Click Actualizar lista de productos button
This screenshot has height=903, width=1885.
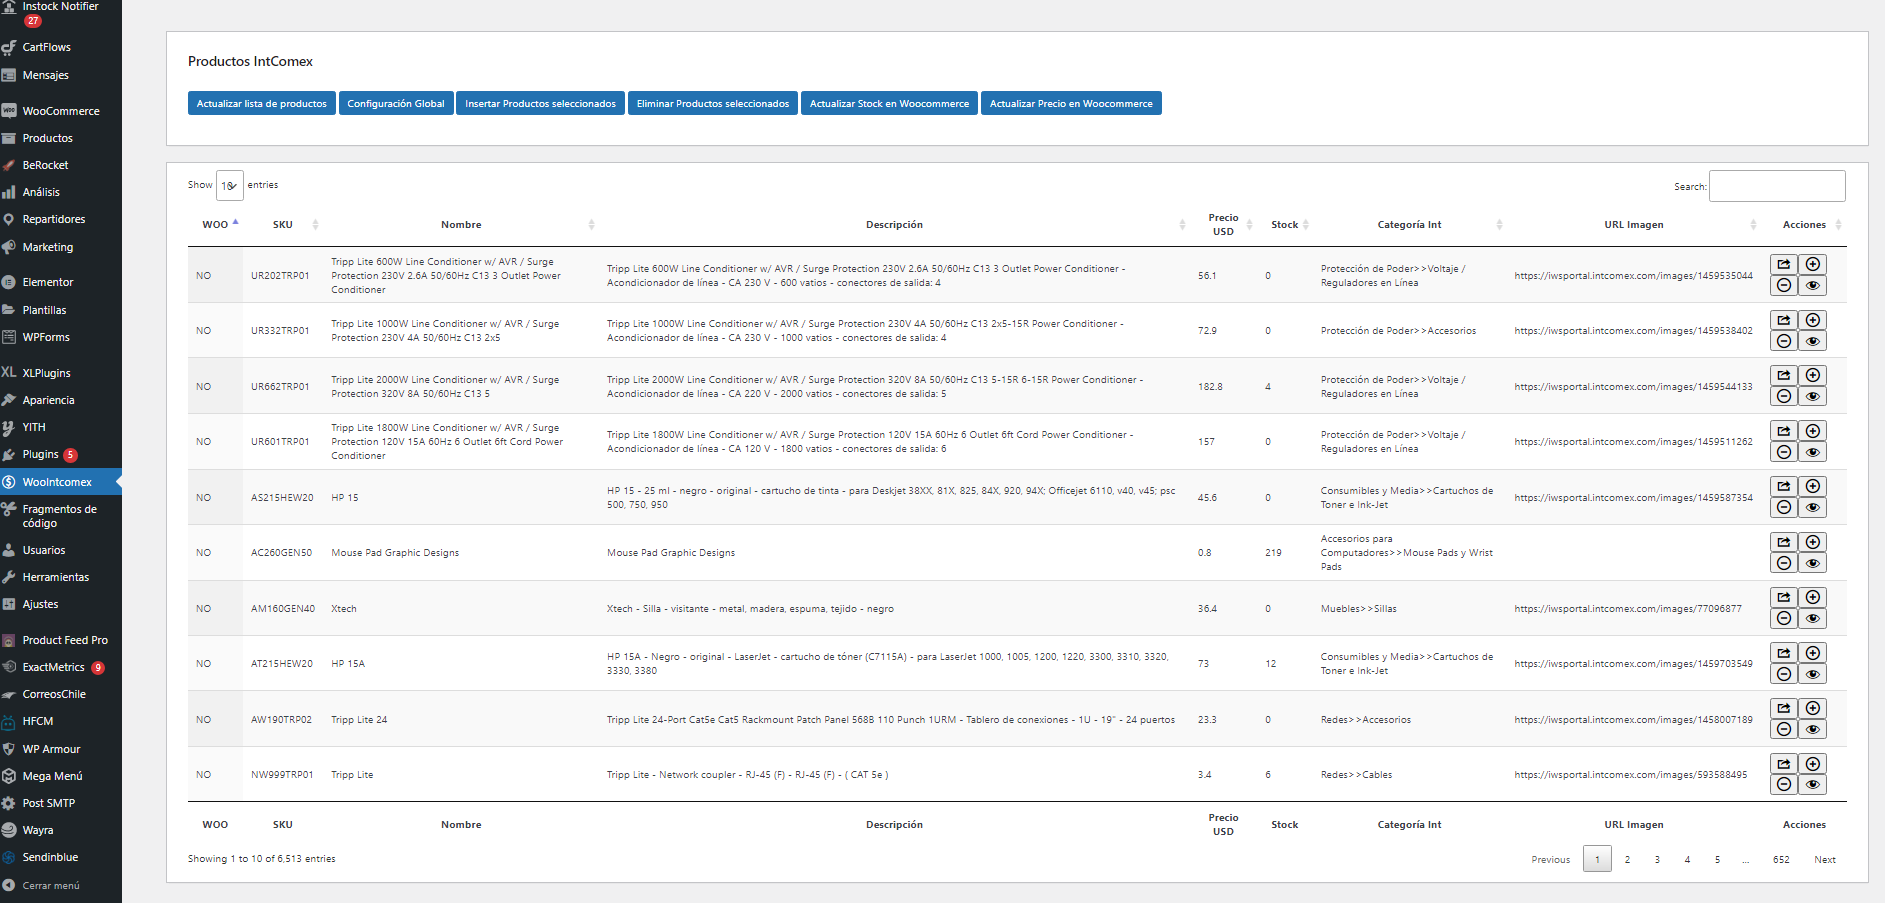(262, 104)
